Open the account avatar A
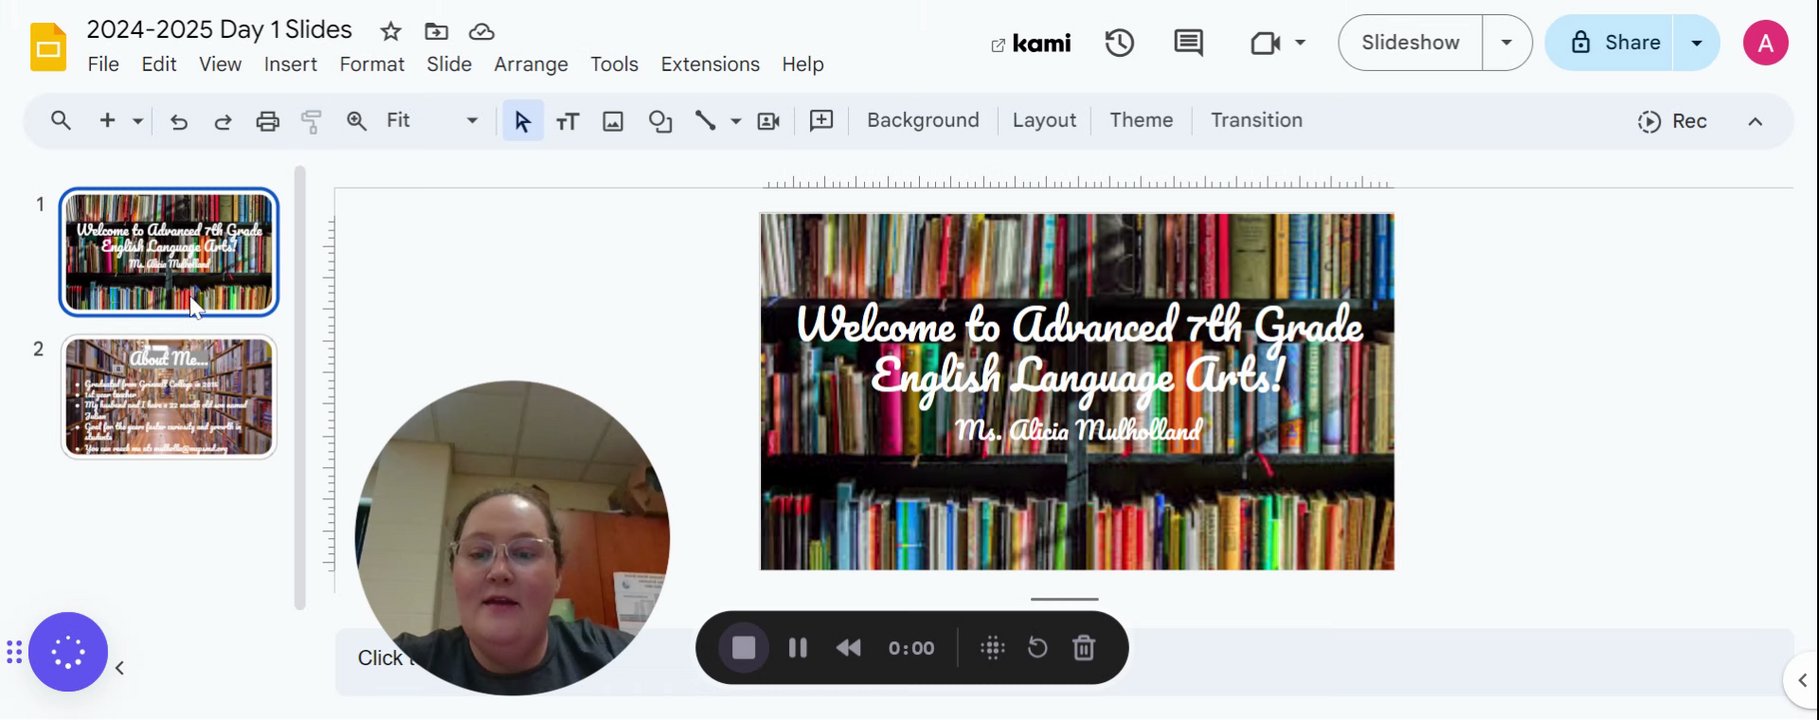 [x=1765, y=43]
